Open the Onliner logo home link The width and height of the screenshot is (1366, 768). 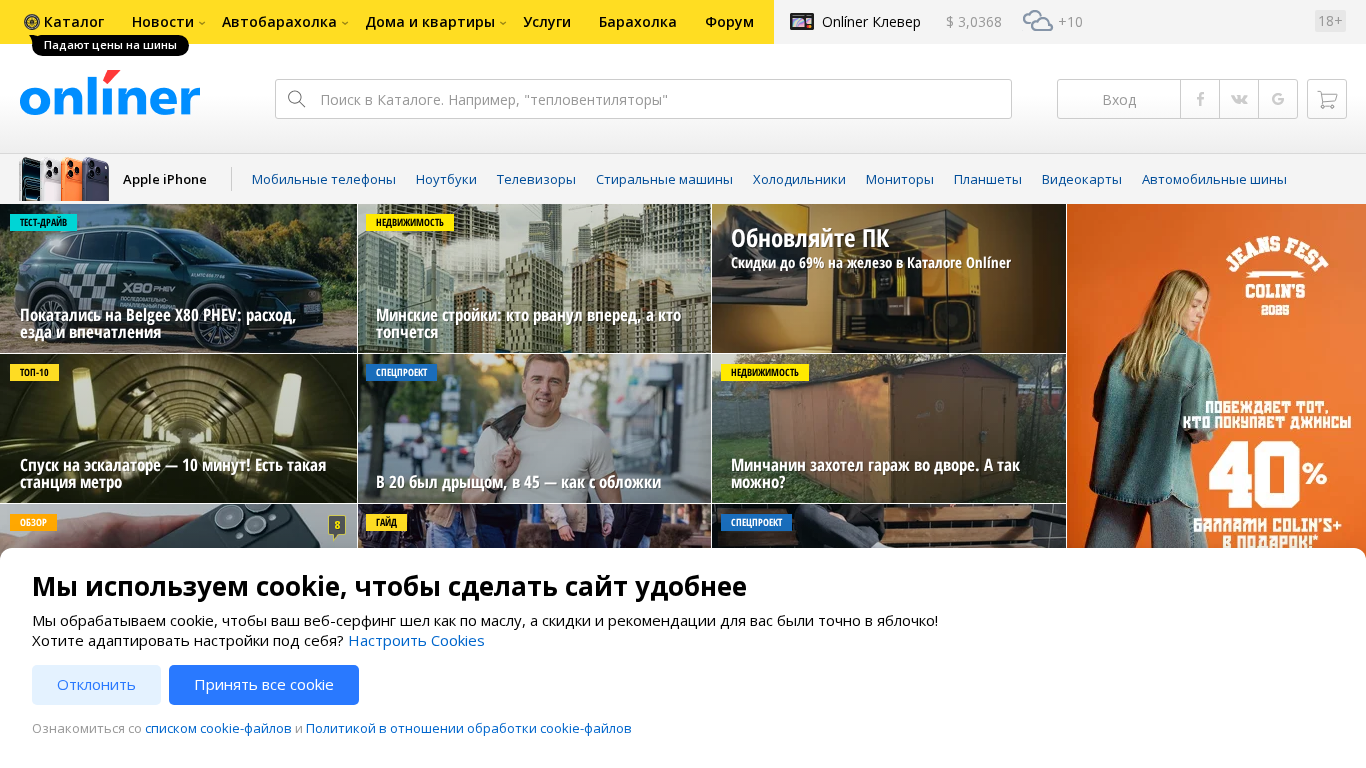click(x=110, y=93)
